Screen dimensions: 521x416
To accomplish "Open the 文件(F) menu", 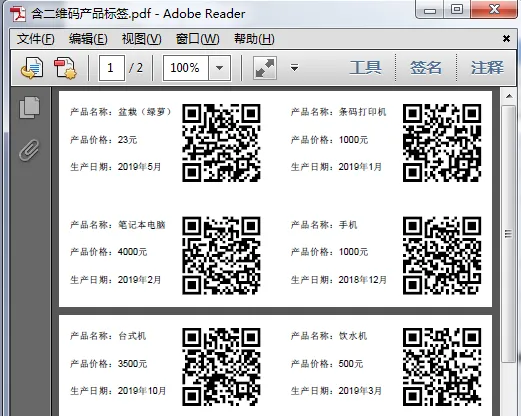I will [35, 39].
